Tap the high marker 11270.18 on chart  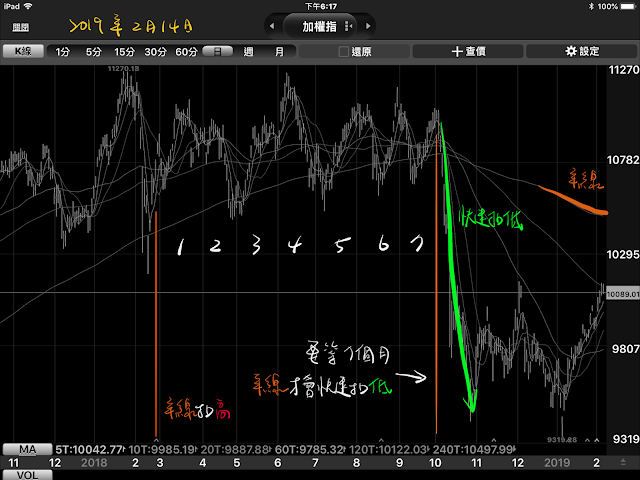[x=123, y=69]
